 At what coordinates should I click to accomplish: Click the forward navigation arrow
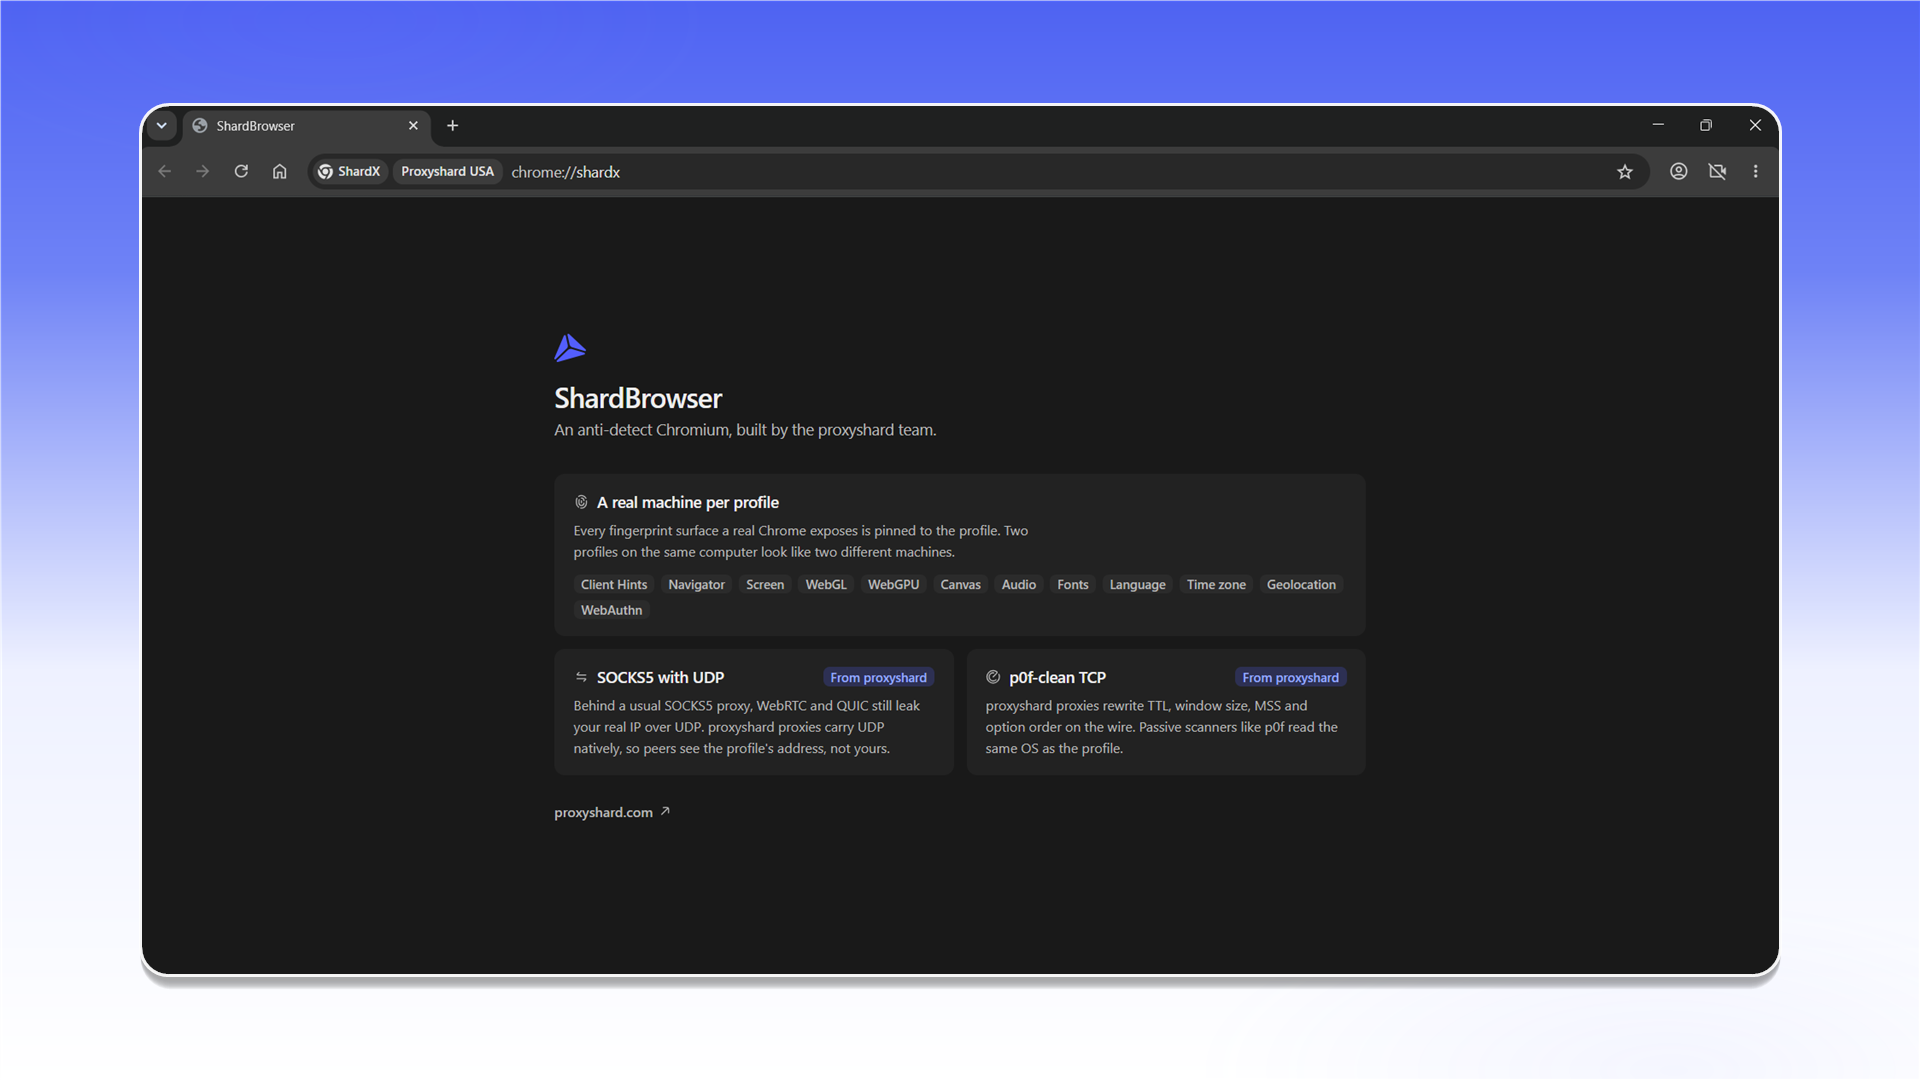tap(203, 171)
